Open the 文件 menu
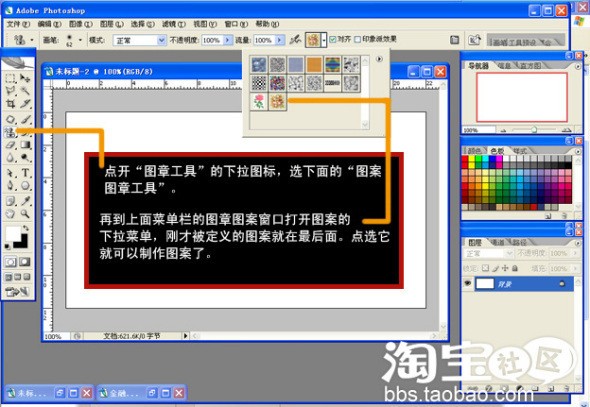590x407 pixels. (x=18, y=24)
